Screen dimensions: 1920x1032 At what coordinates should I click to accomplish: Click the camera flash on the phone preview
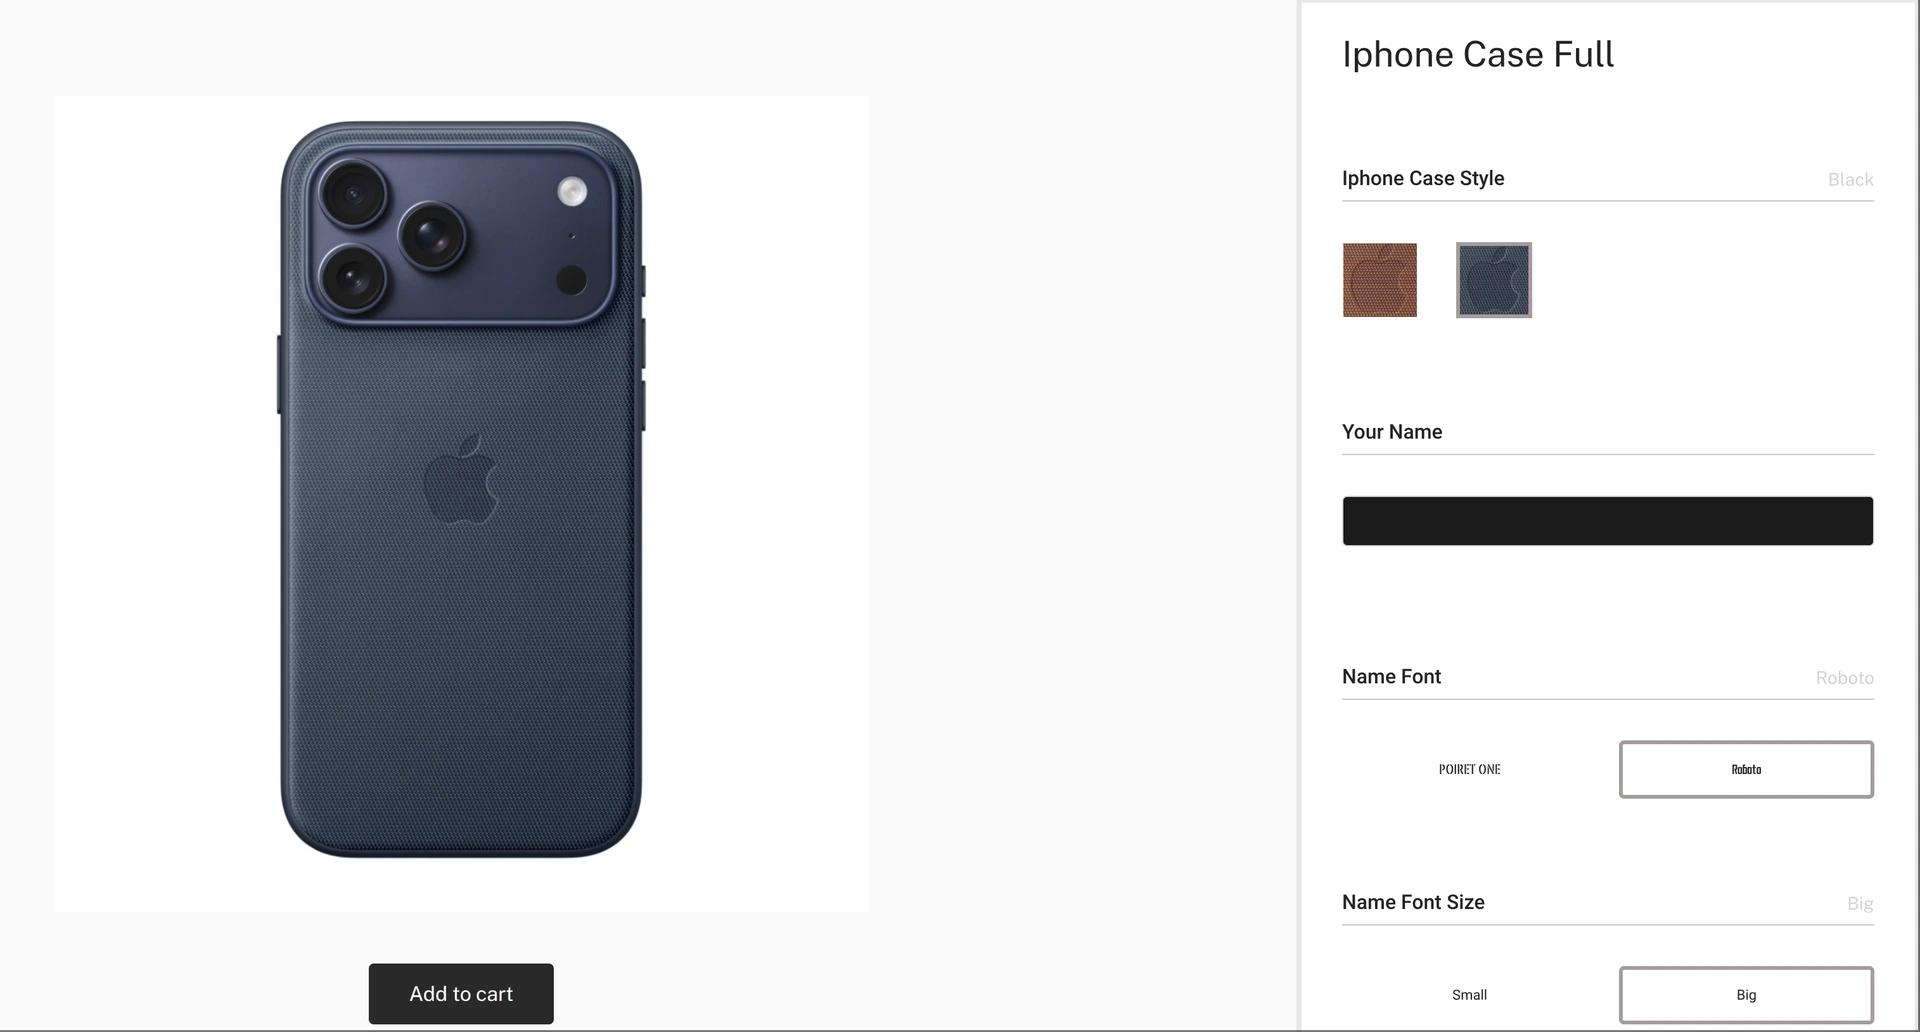(x=572, y=191)
